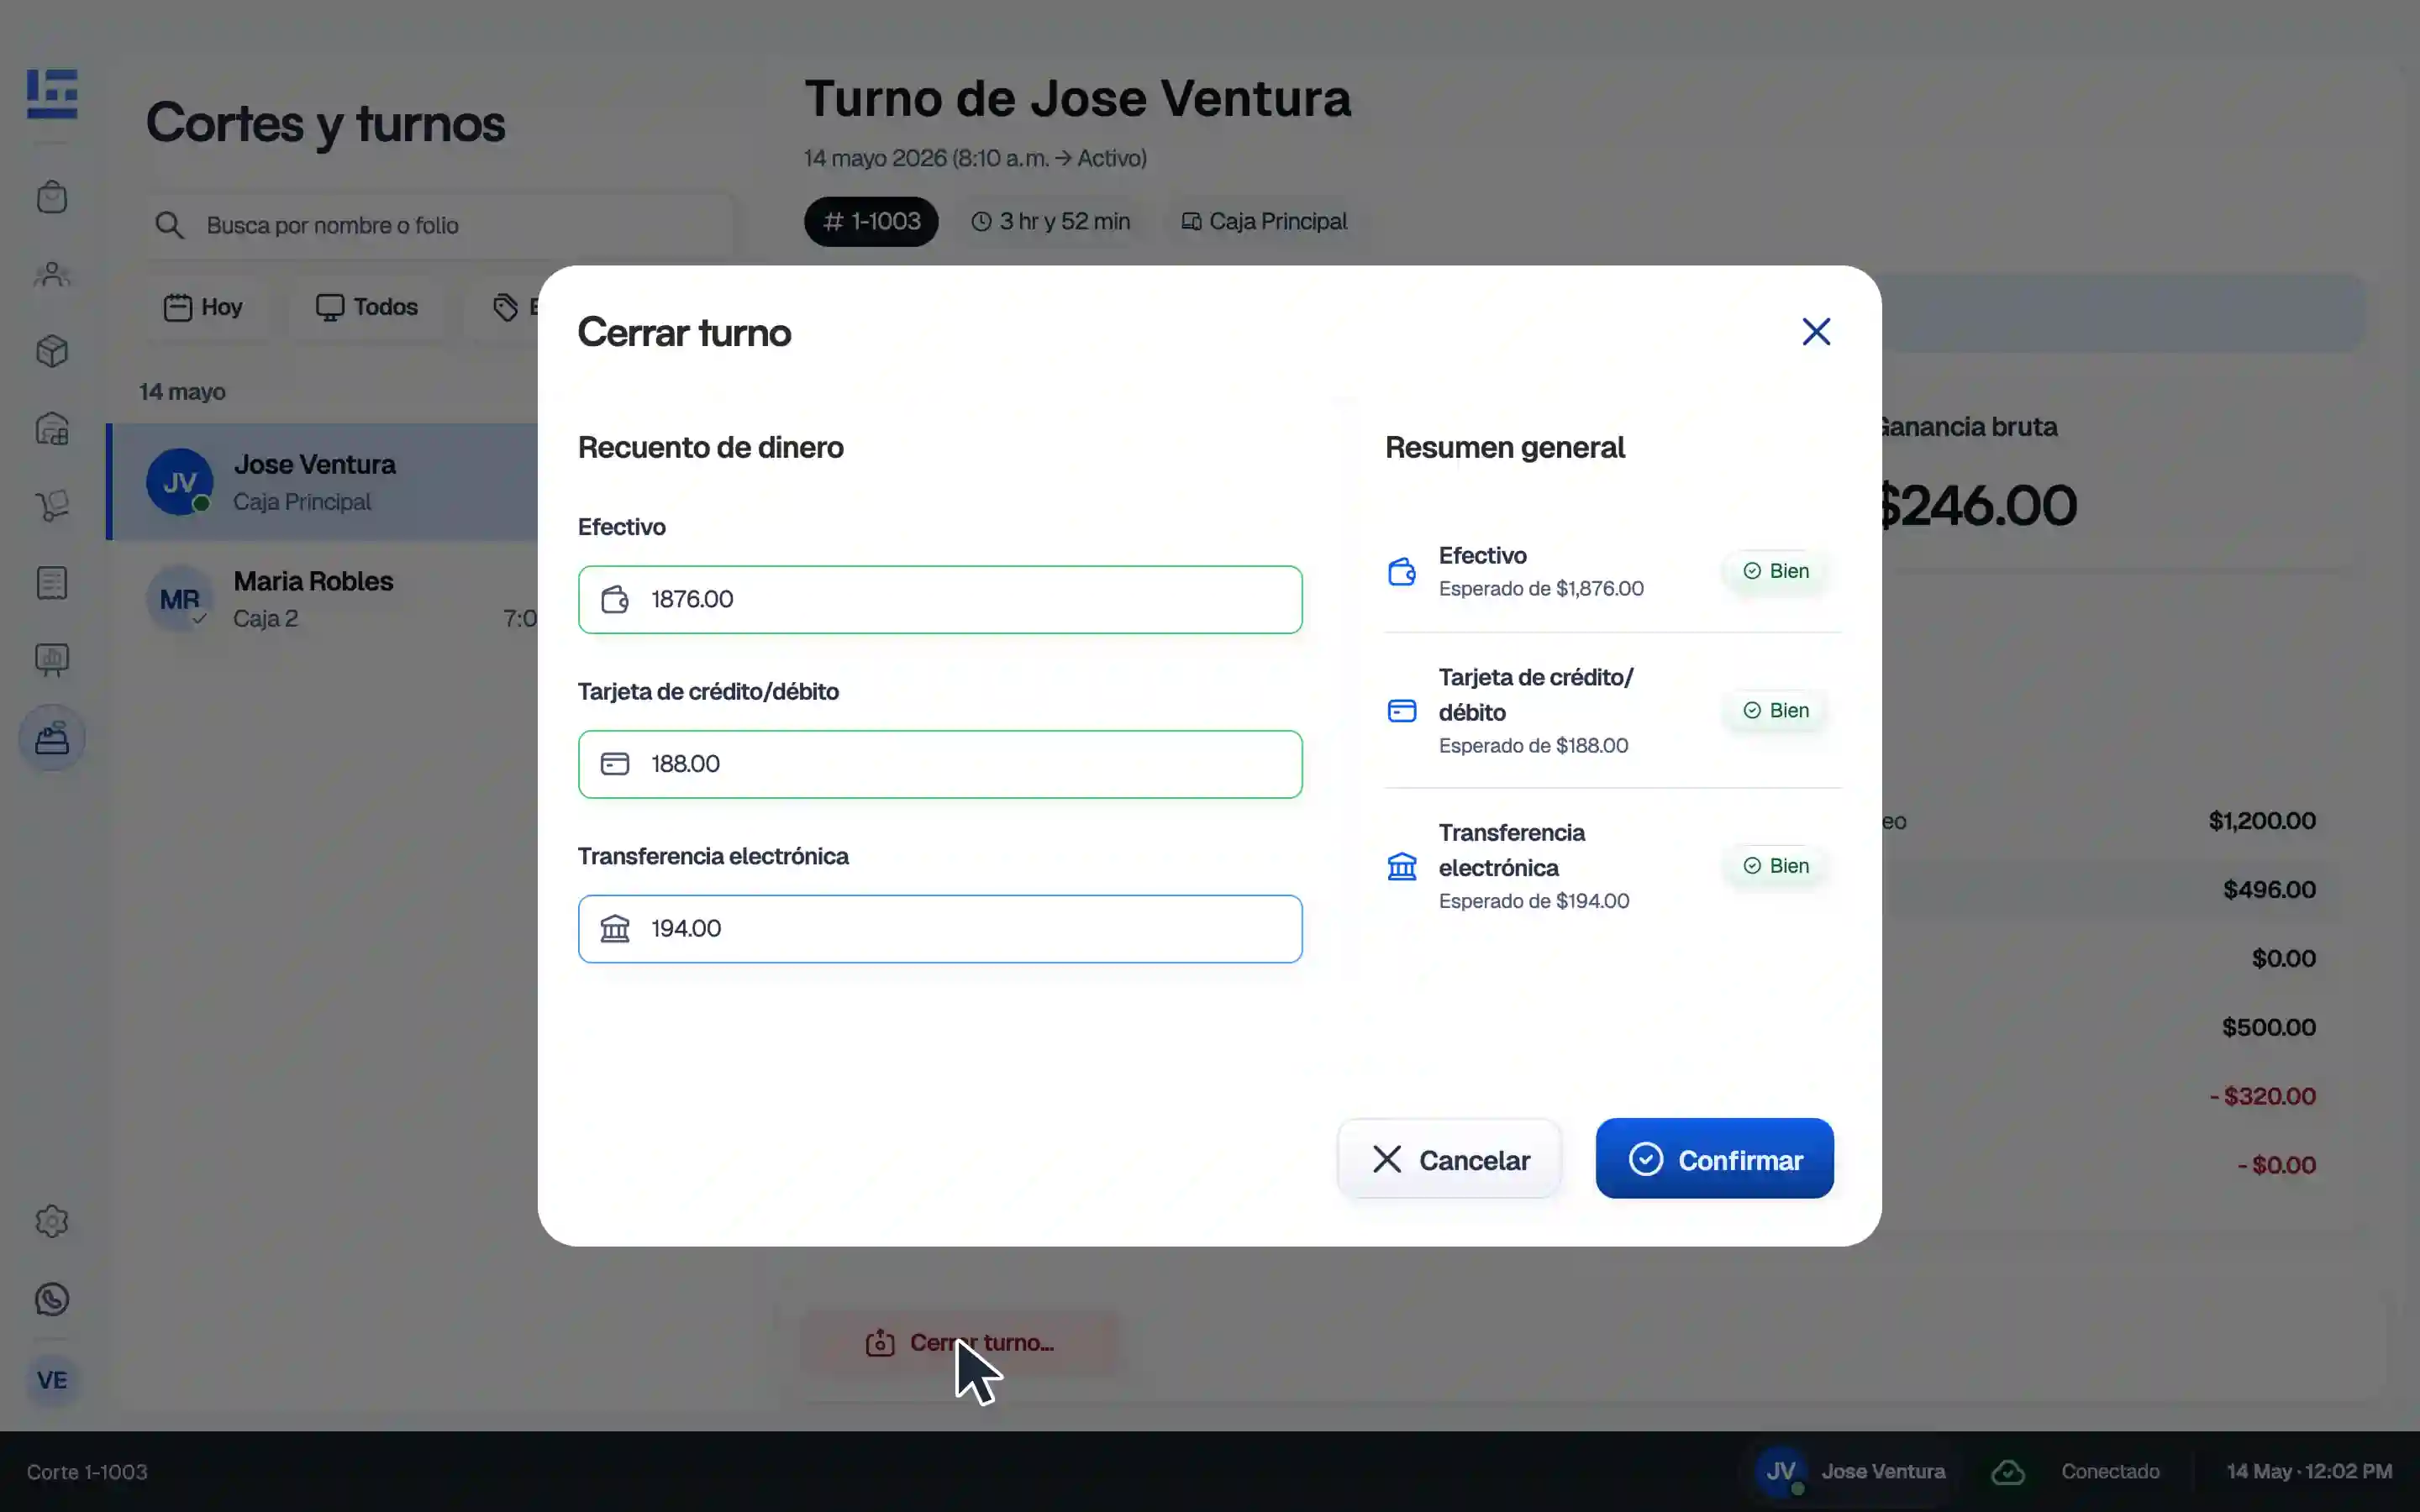Click the Bien badge for Efectivo
This screenshot has width=2420, height=1512.
1776,571
